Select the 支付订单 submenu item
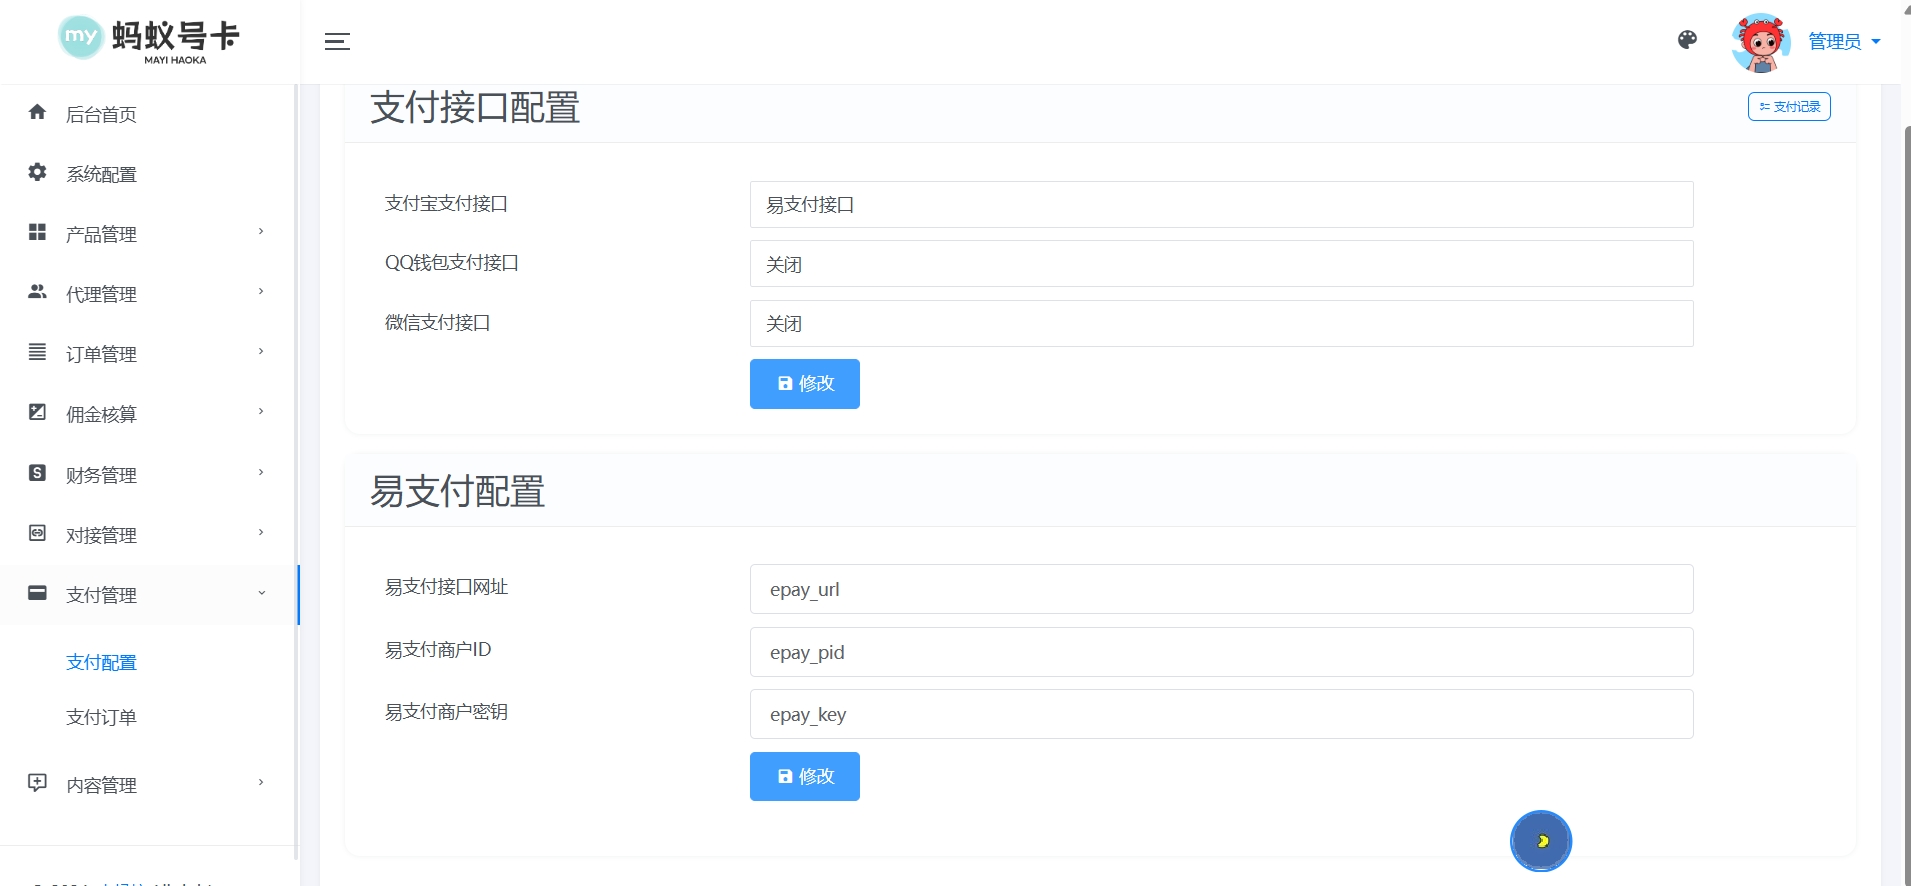 tap(101, 717)
